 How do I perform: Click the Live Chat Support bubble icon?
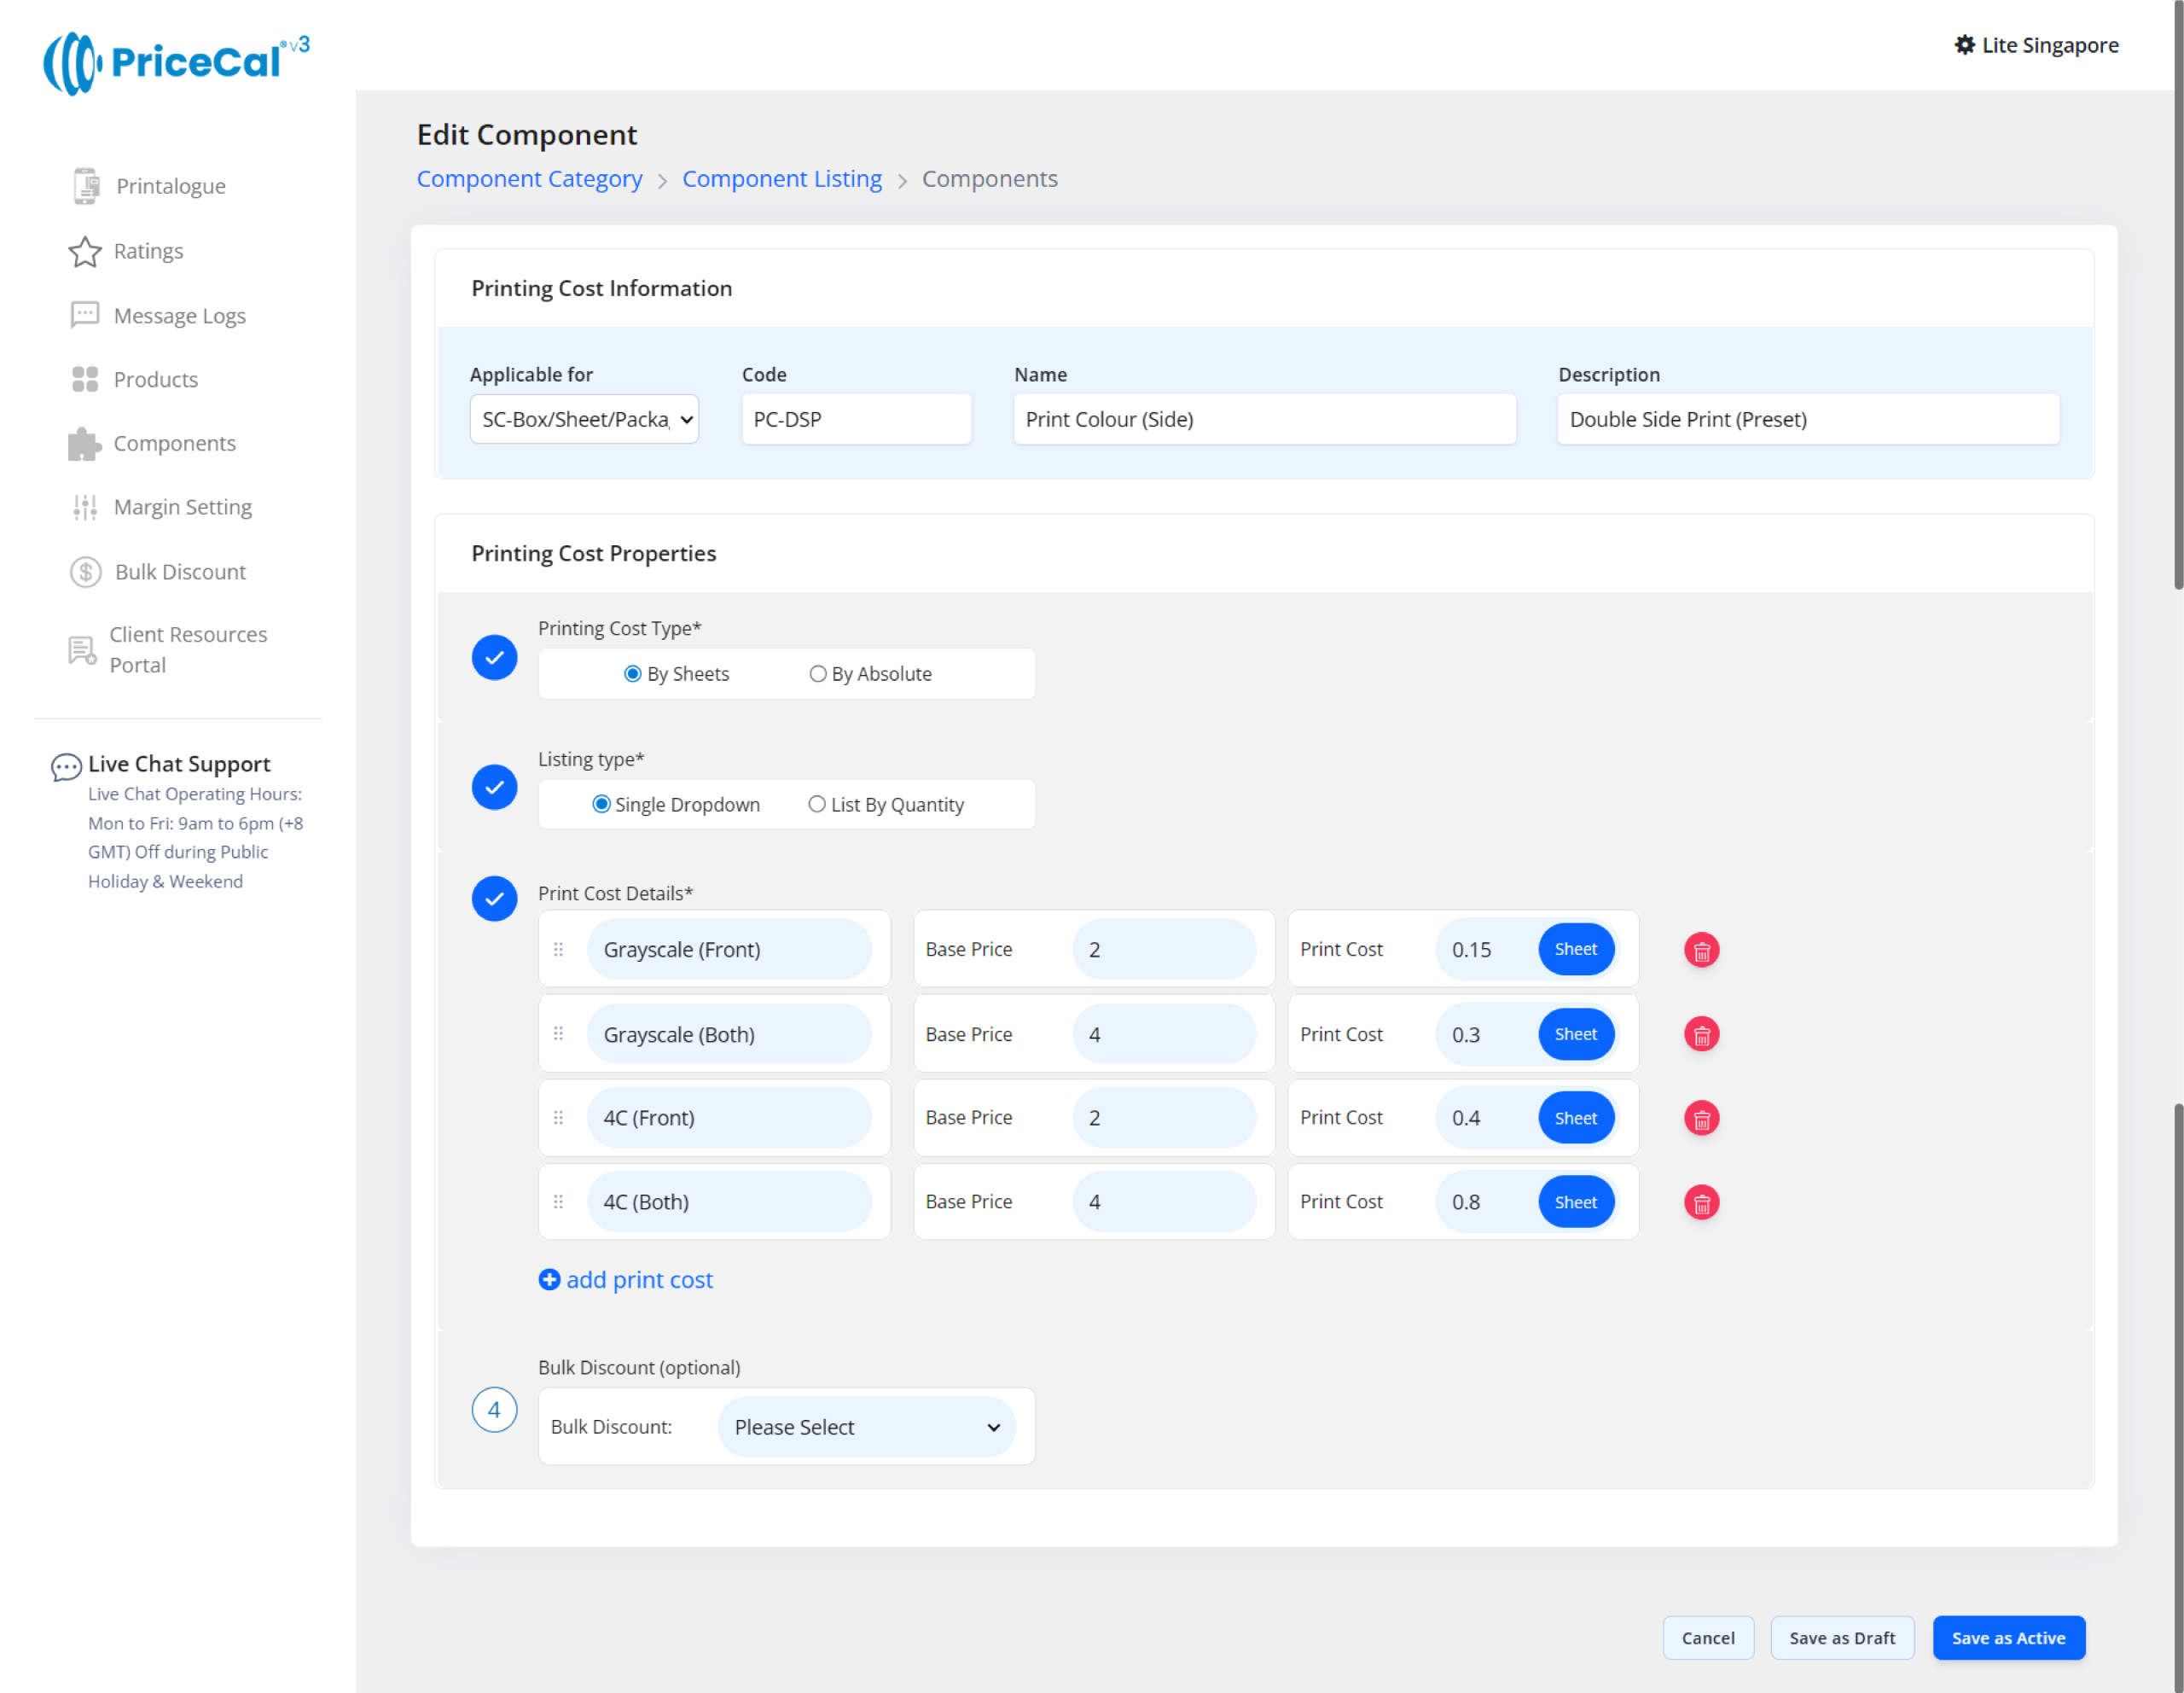[66, 766]
